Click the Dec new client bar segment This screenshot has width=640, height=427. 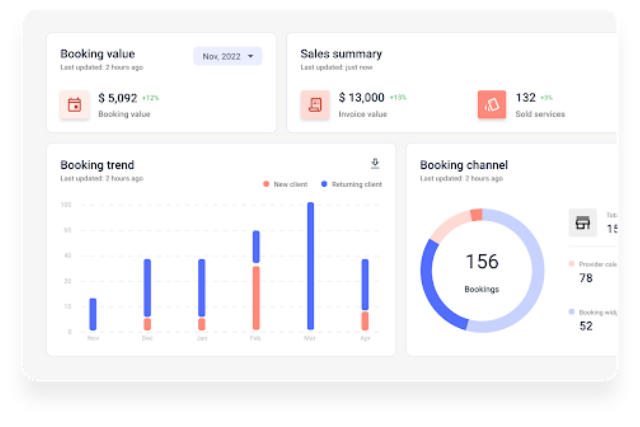point(147,324)
